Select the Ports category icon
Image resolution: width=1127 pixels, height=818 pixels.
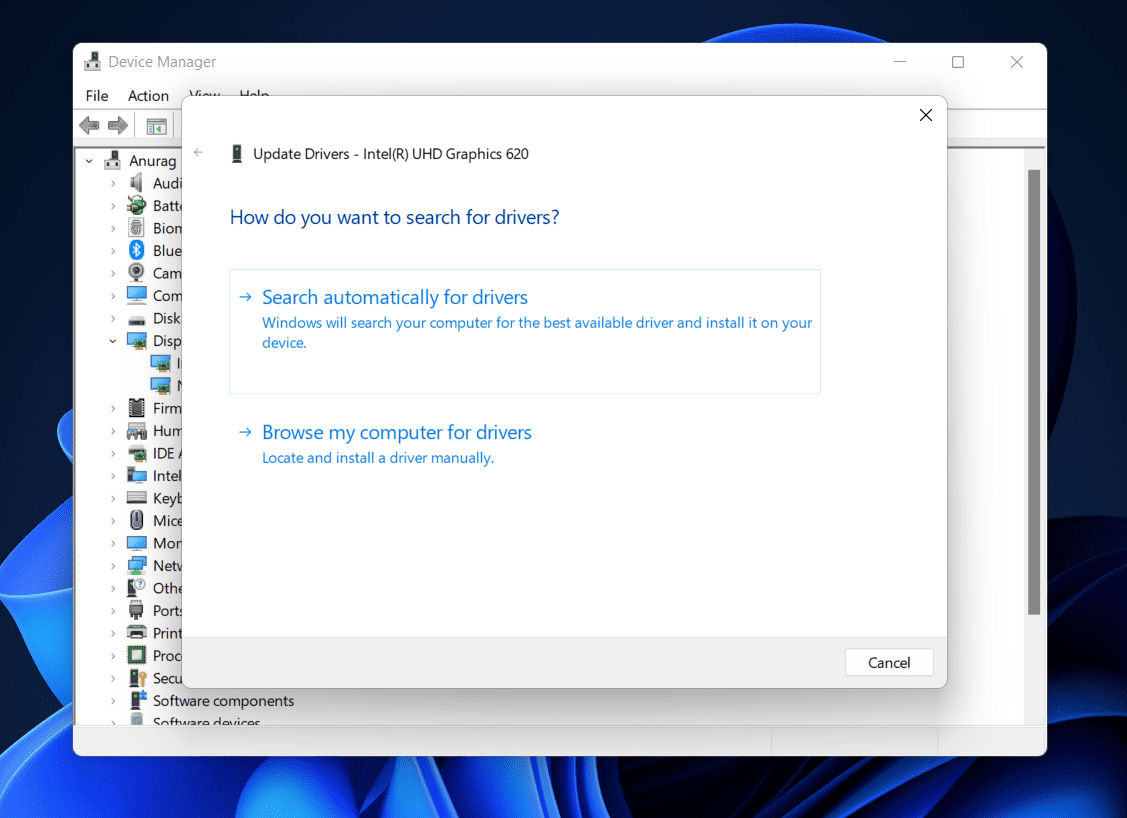(137, 610)
